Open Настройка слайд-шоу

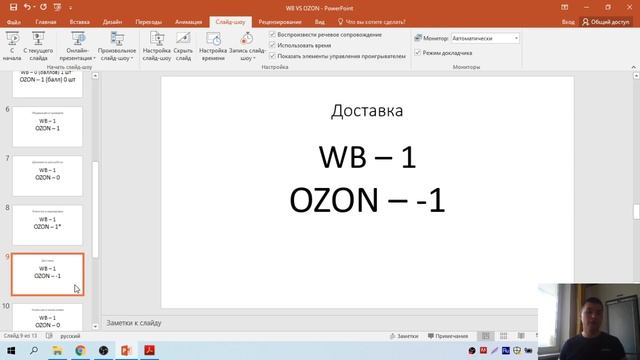click(x=157, y=46)
